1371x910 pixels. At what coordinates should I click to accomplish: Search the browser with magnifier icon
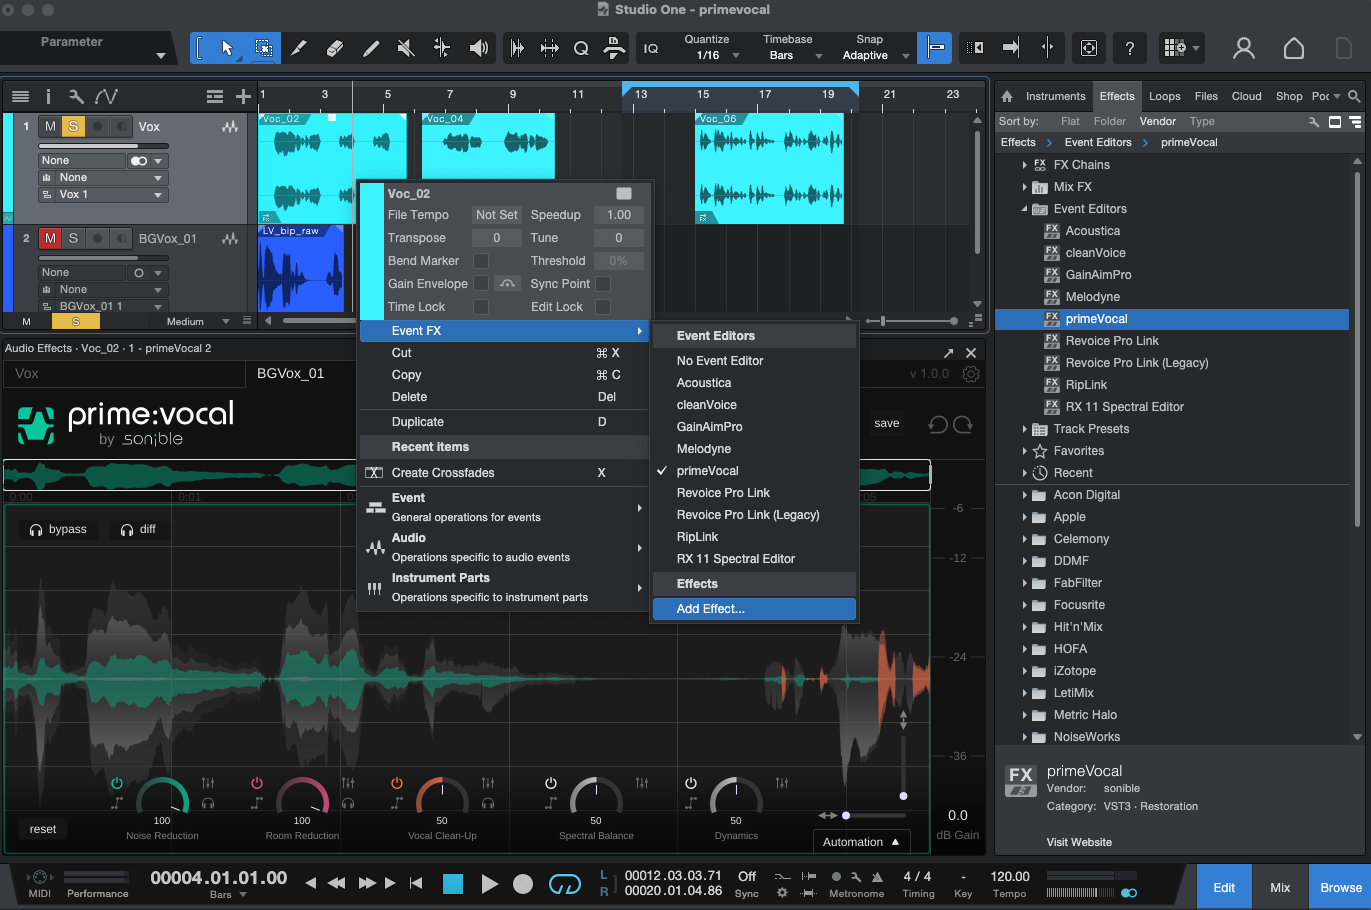[x=1354, y=96]
